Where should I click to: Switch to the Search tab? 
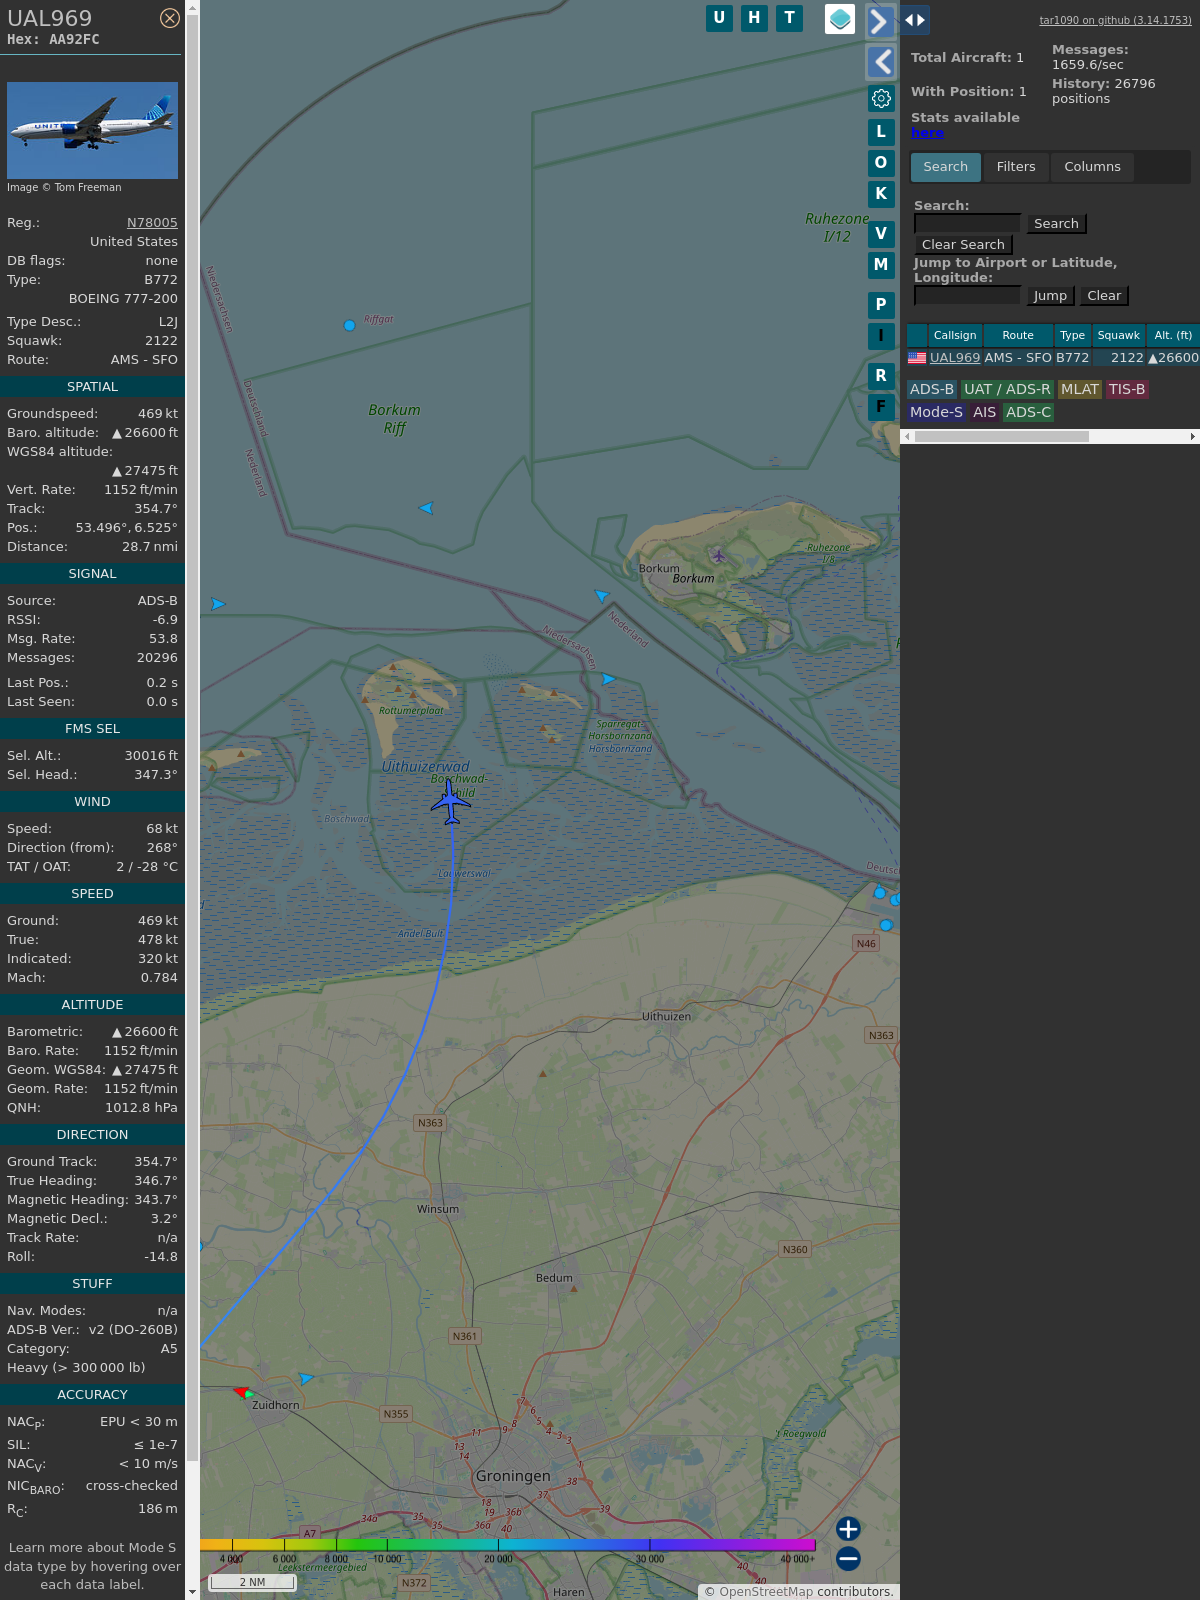click(x=946, y=167)
